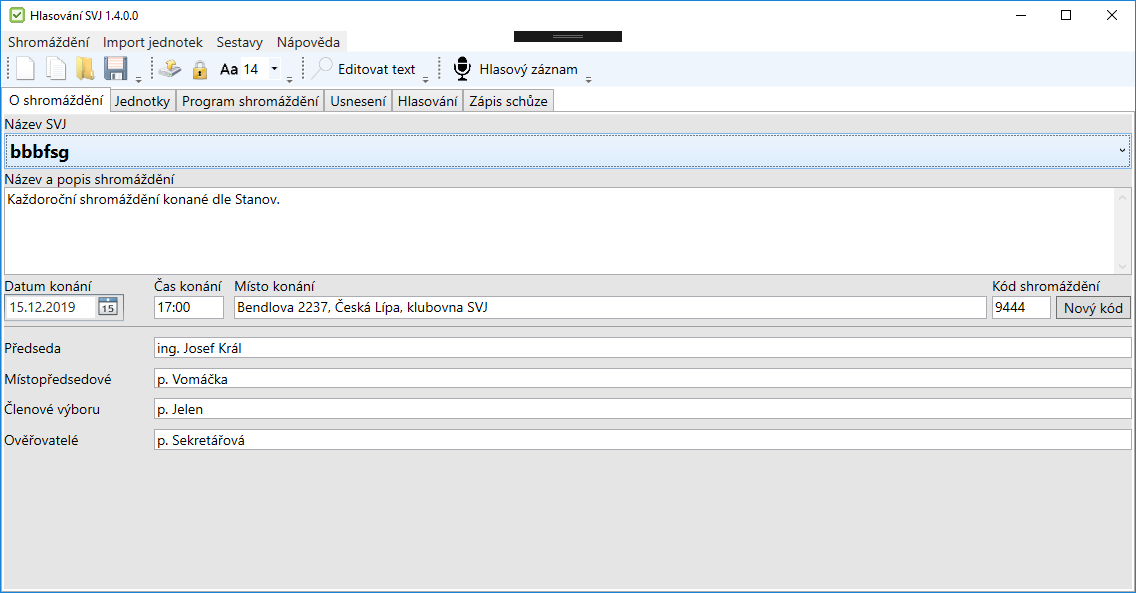This screenshot has height=593, width=1136.
Task: Click the dark floating bar handle at top center
Action: (568, 36)
